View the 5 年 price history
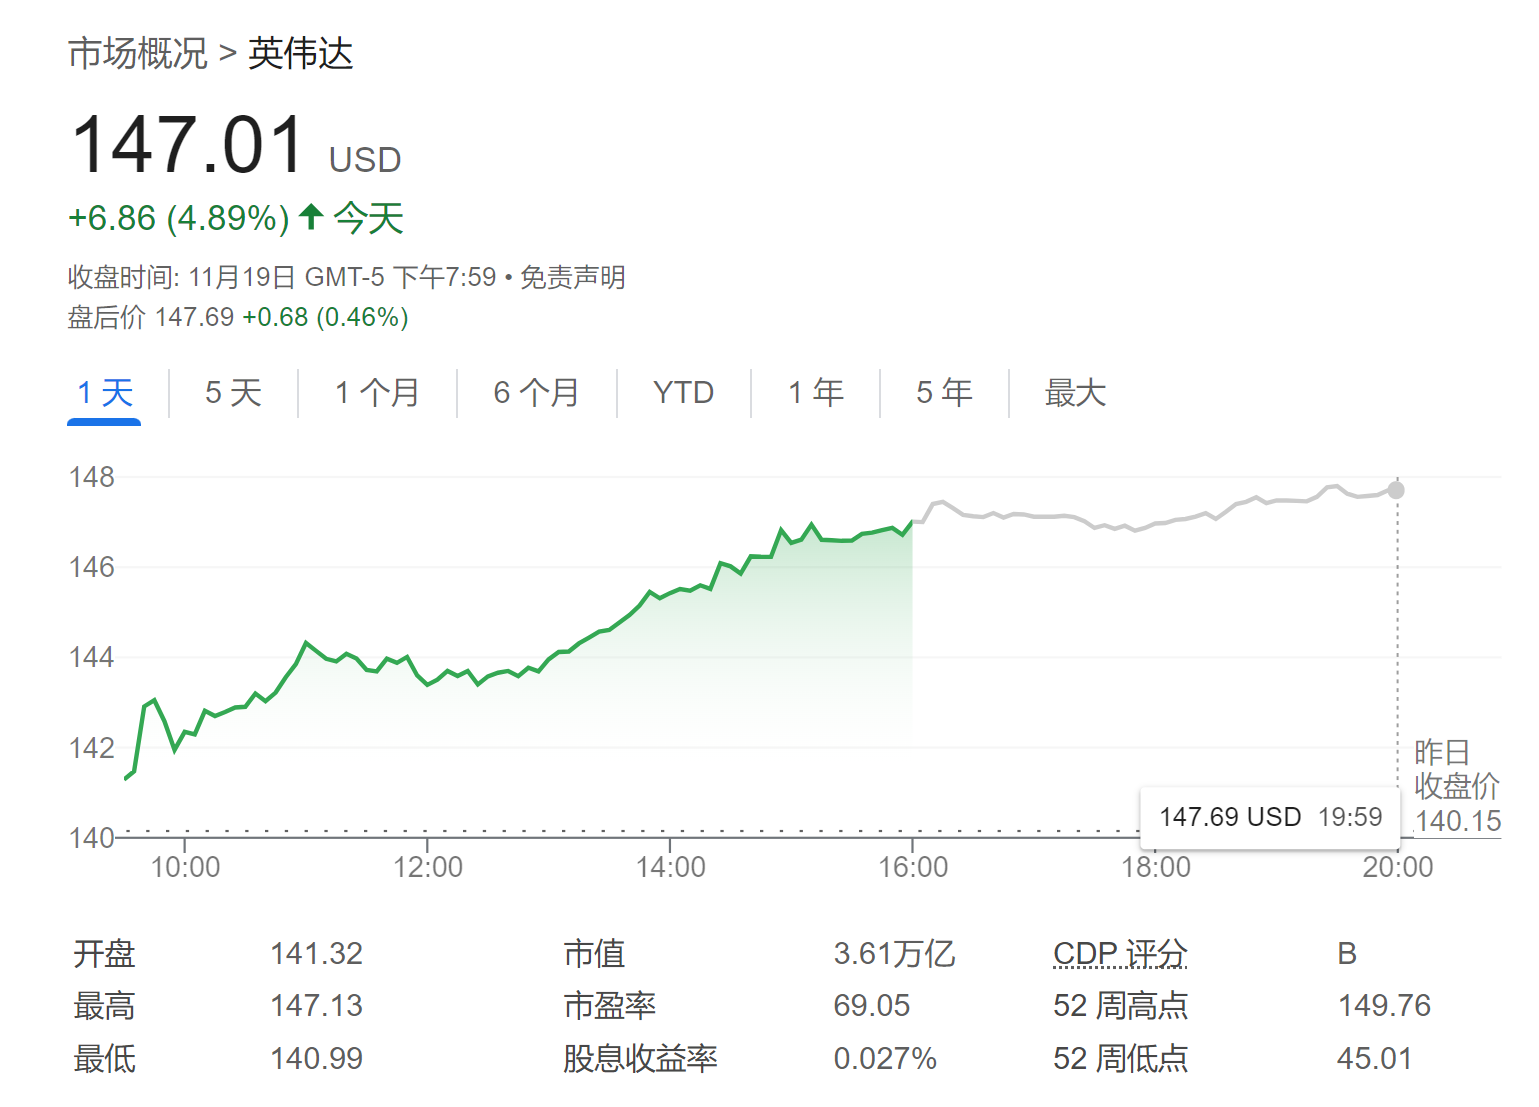 click(944, 393)
